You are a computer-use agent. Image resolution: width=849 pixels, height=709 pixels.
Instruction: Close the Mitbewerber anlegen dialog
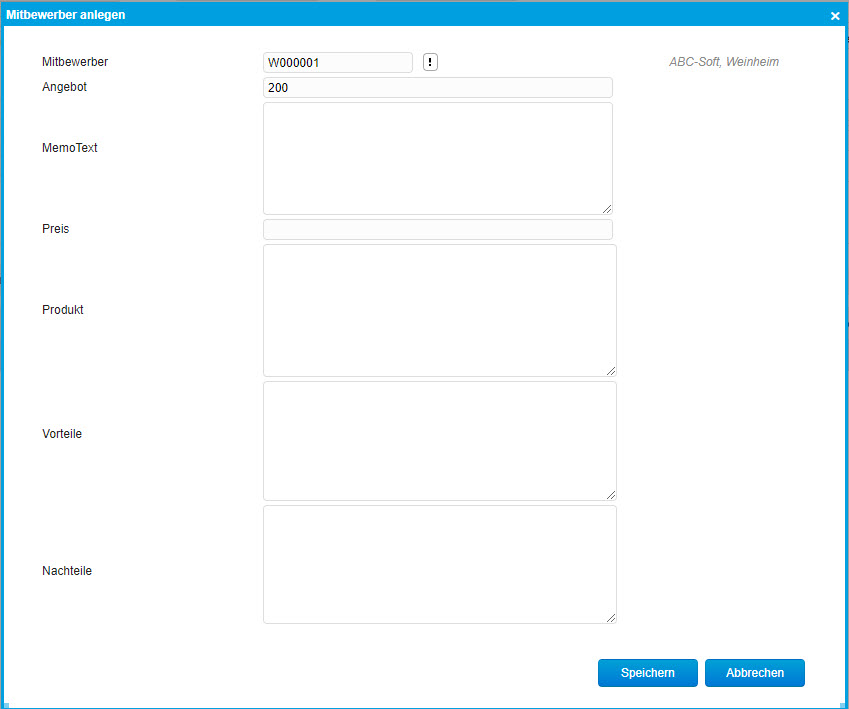(835, 15)
